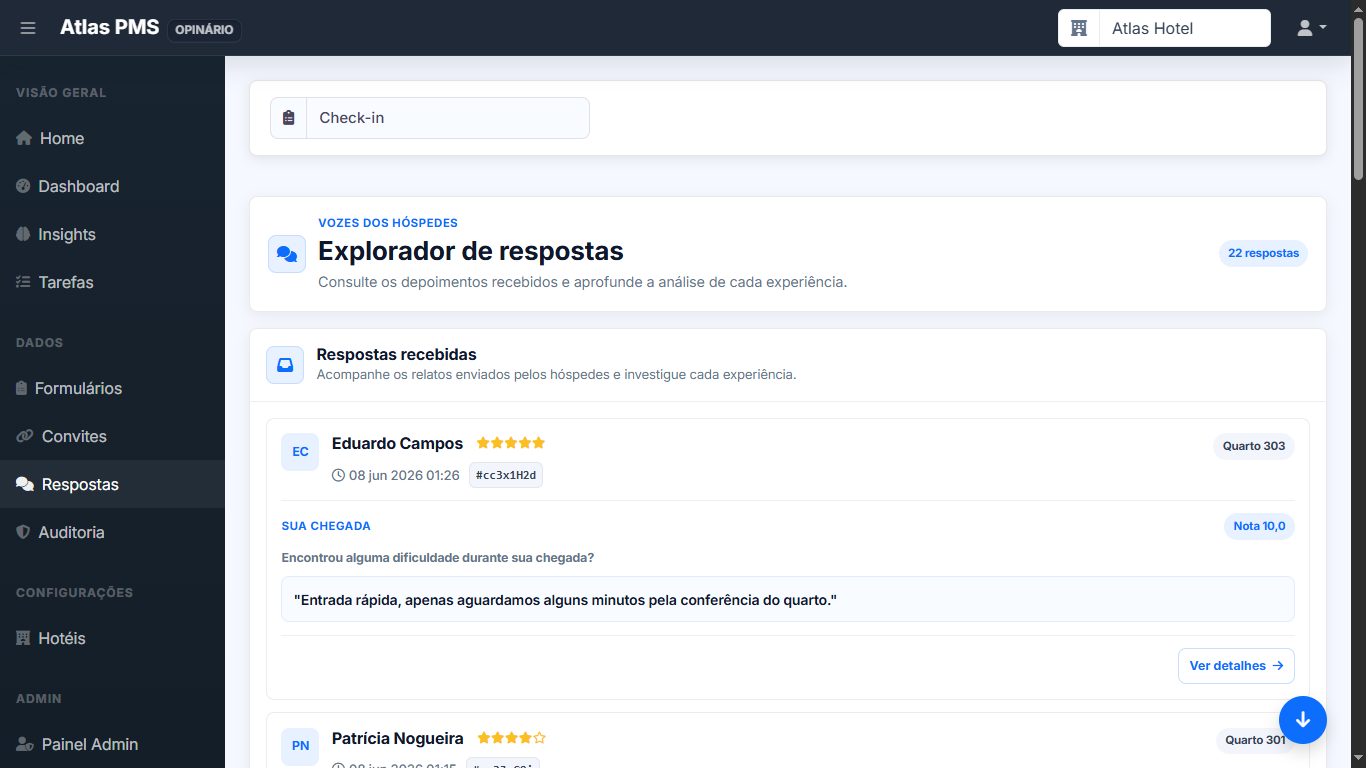
Task: Open Ver detalhes for Eduardo Campos
Action: pos(1236,666)
